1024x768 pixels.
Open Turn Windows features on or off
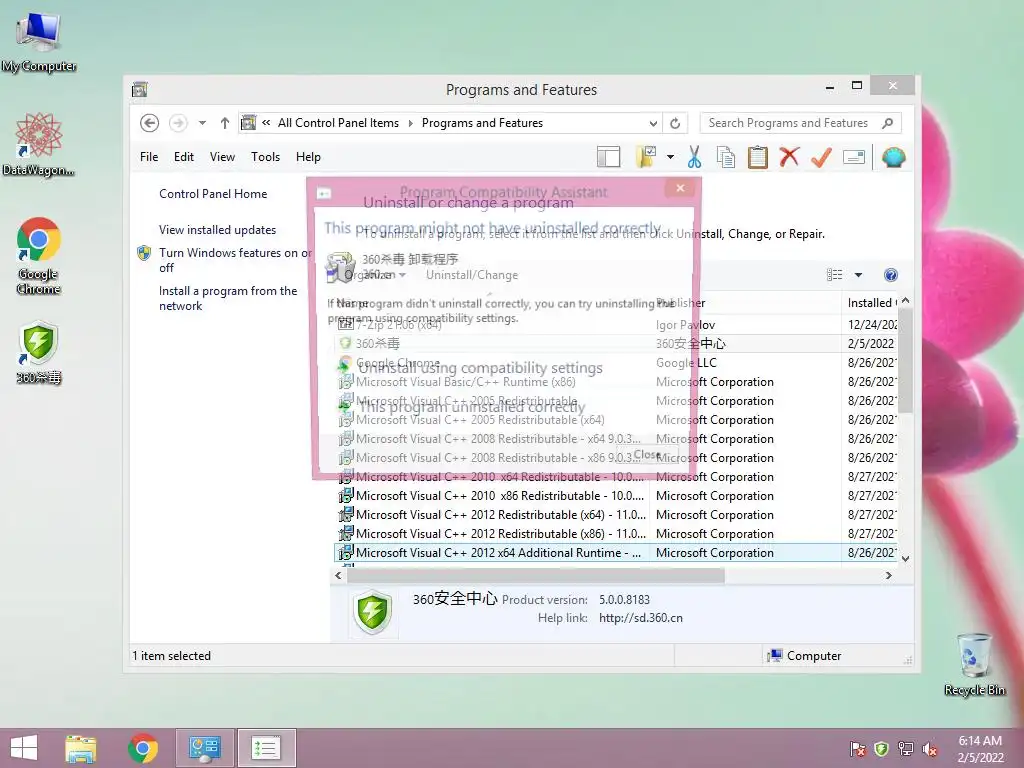tap(234, 260)
